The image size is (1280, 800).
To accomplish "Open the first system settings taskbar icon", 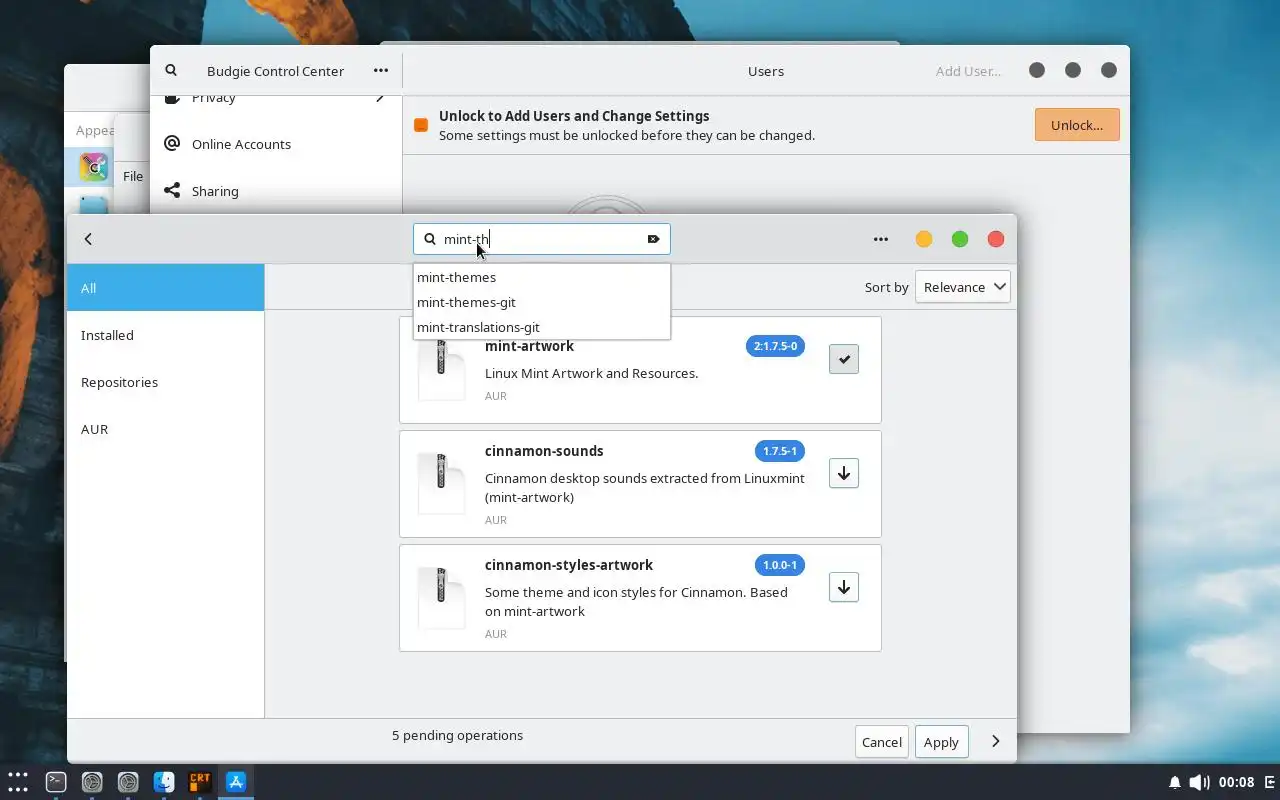I will click(x=92, y=782).
